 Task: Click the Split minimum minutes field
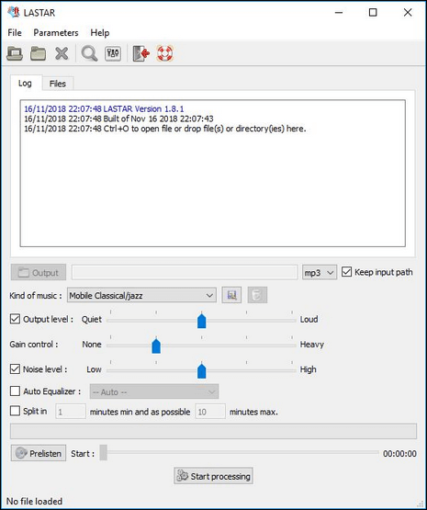(70, 411)
